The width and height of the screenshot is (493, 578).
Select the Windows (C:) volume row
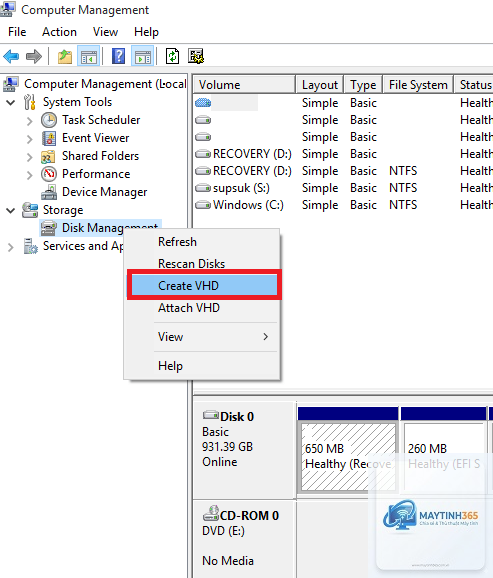(x=343, y=205)
